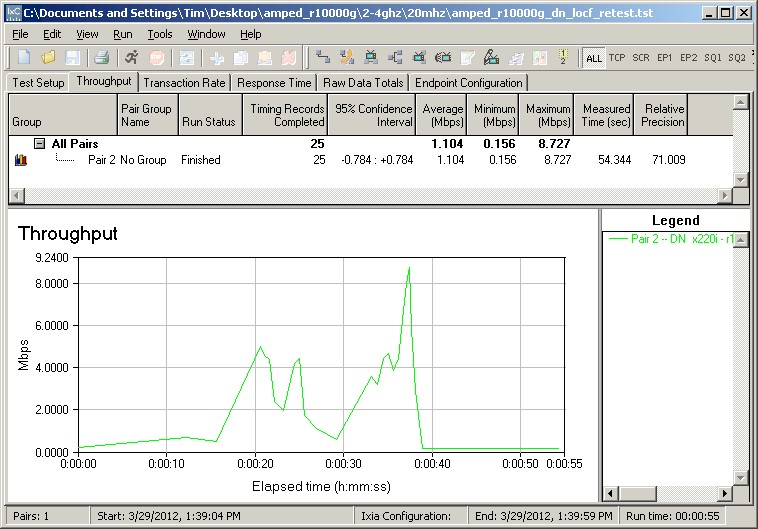Click the 1-2 renumber pairs icon
Viewport: 758px width, 529px height.
tap(563, 57)
